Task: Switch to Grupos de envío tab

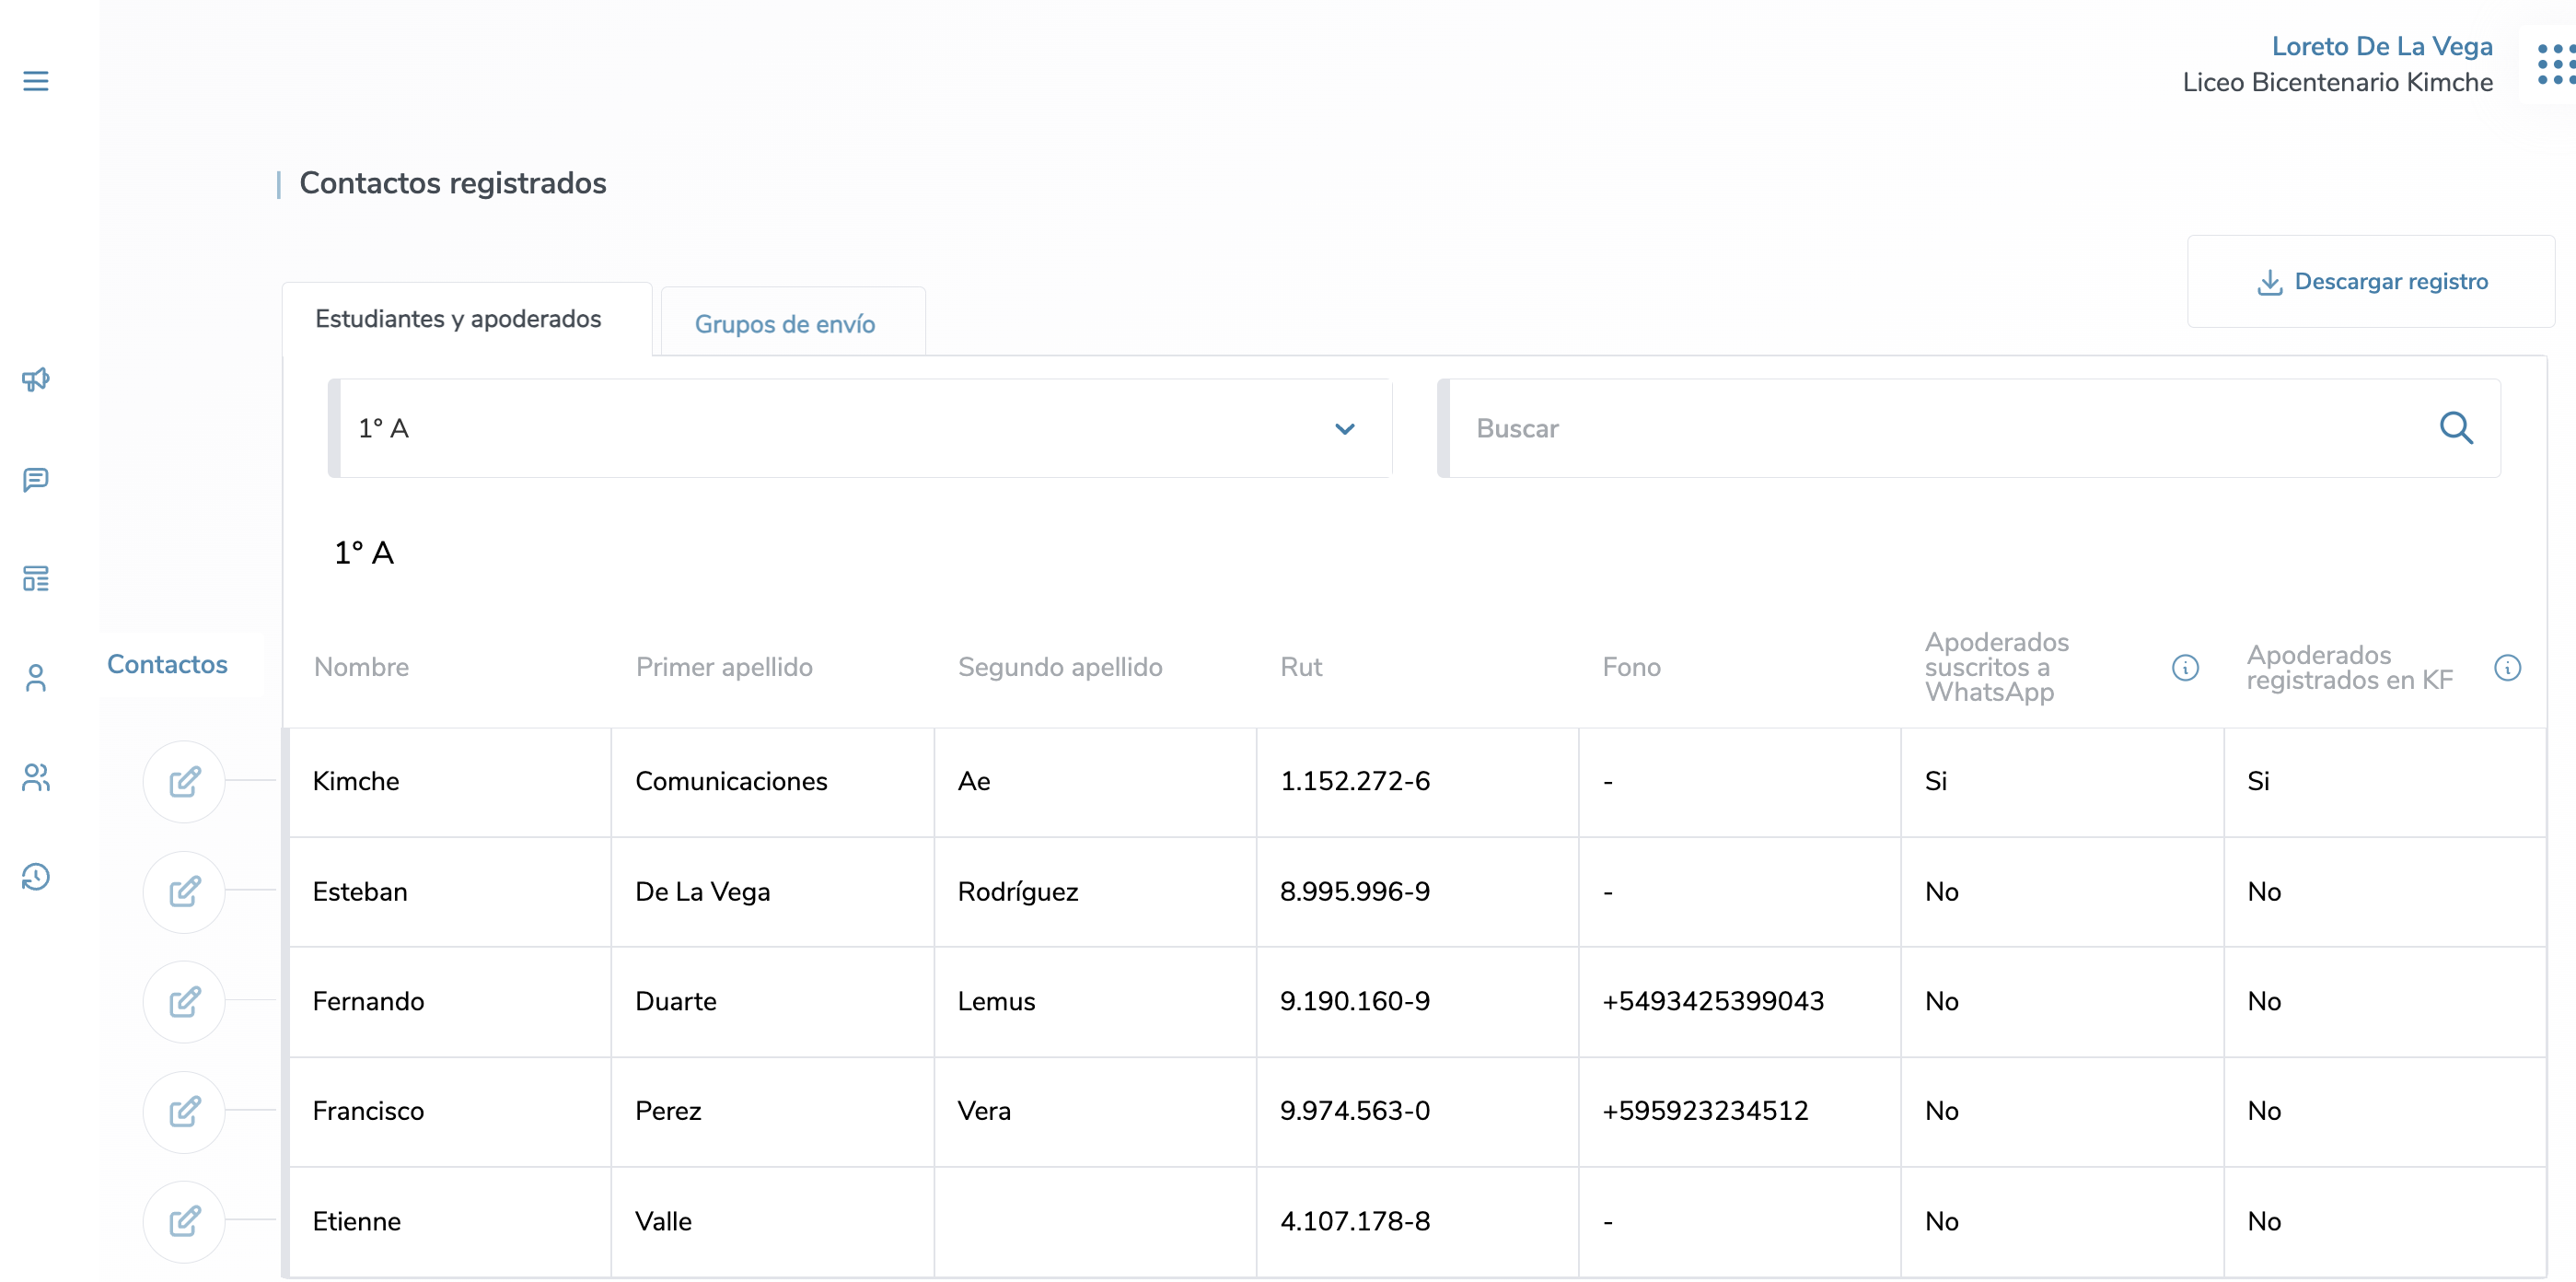Action: 785,324
